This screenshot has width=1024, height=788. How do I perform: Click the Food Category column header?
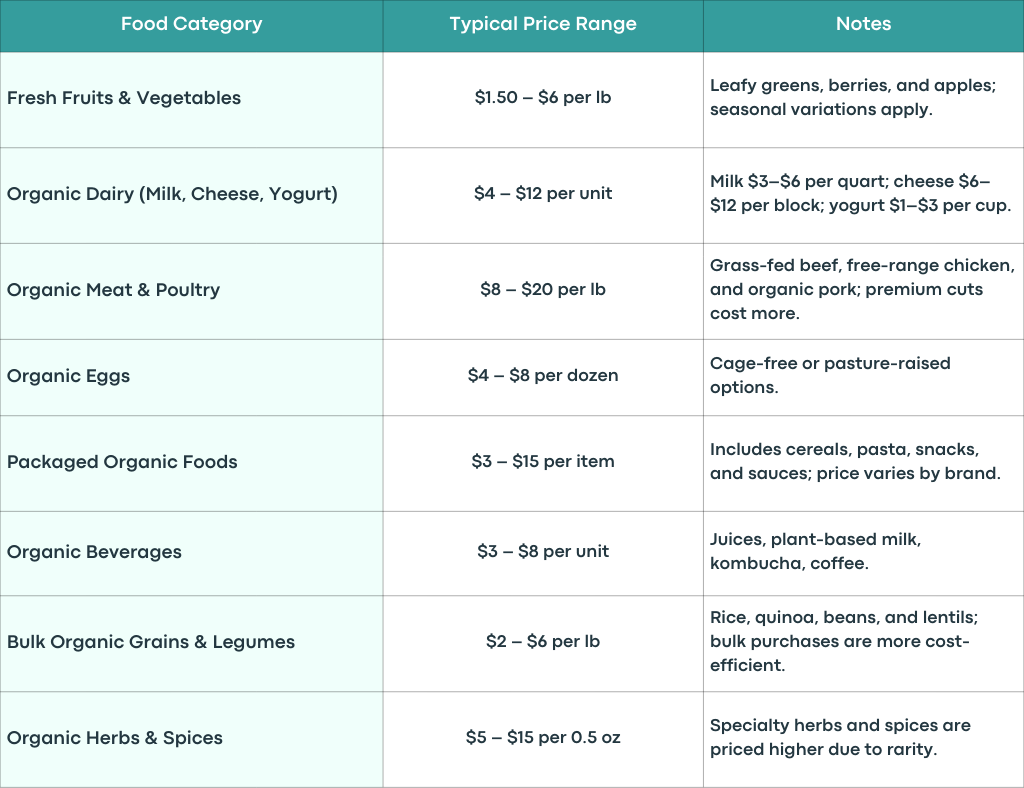click(191, 25)
